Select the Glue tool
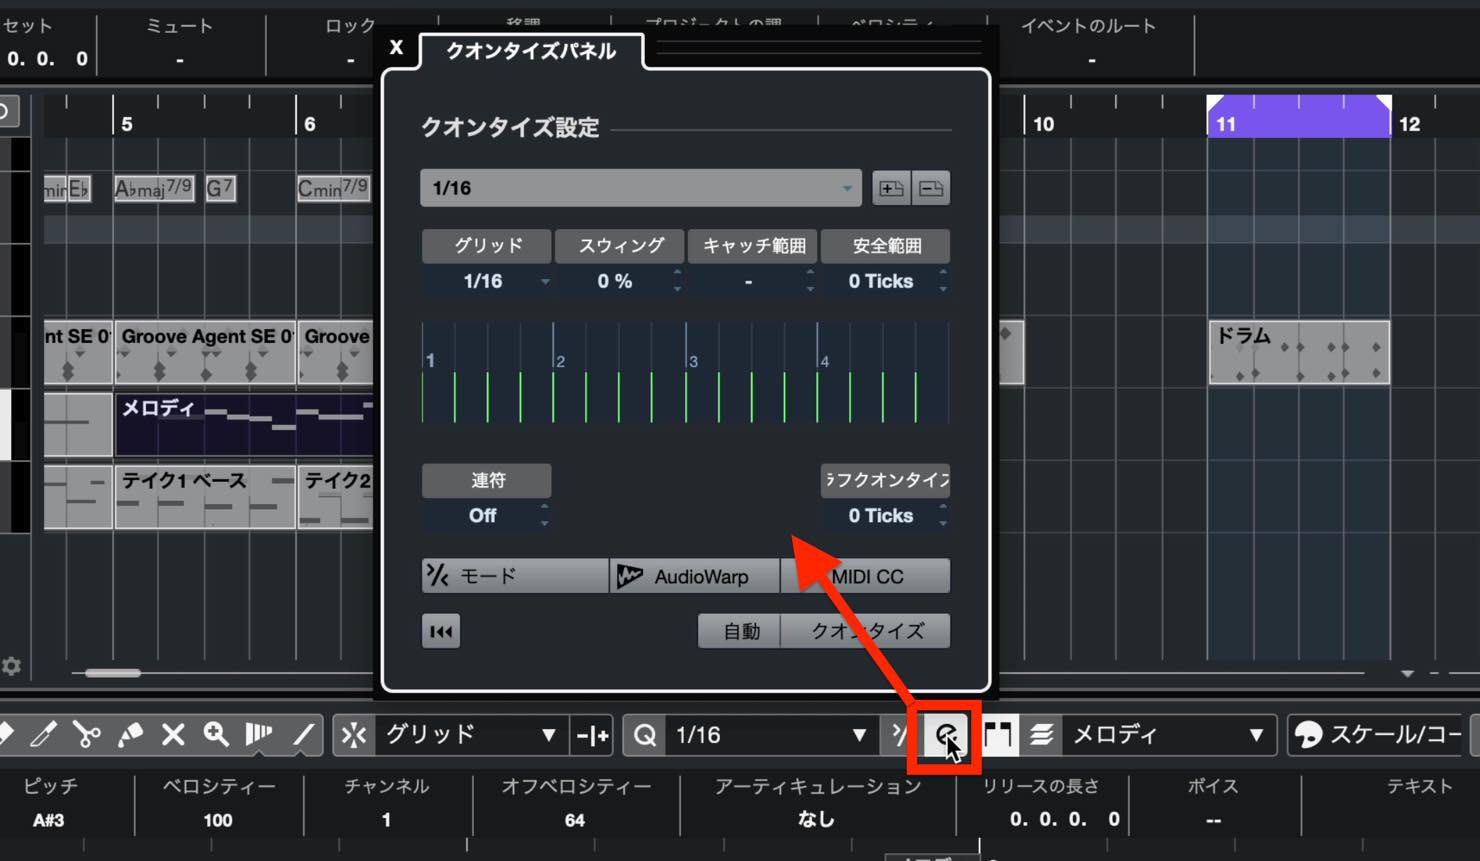1480x861 pixels. (130, 735)
